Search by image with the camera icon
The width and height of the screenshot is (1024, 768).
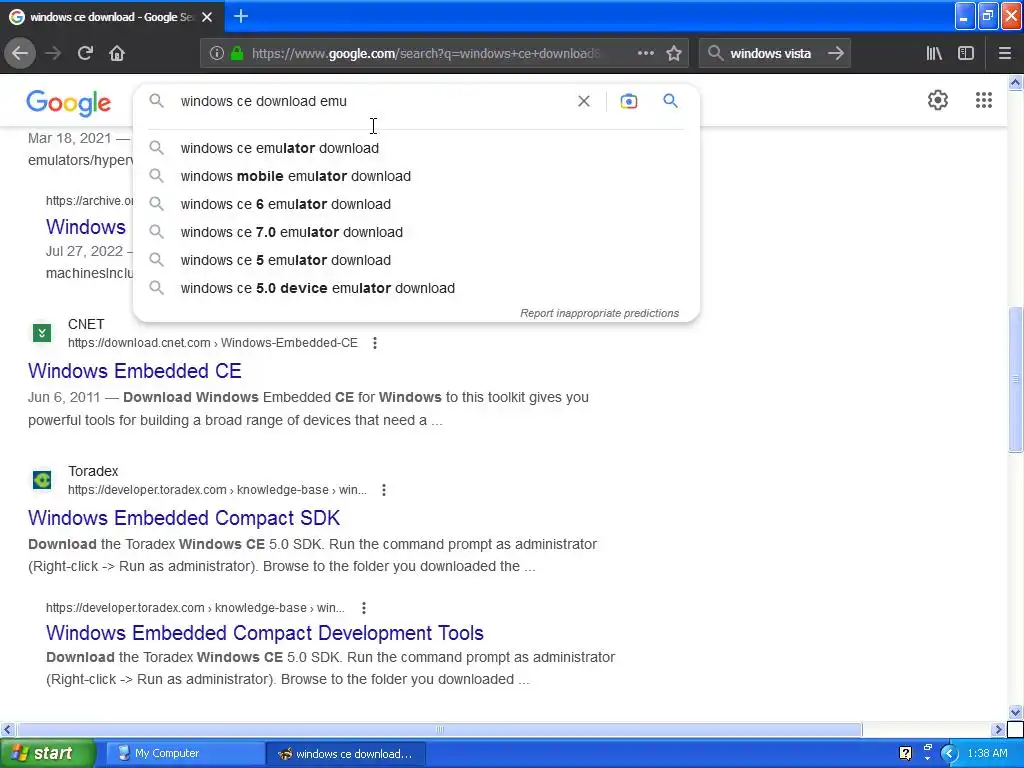tap(629, 101)
